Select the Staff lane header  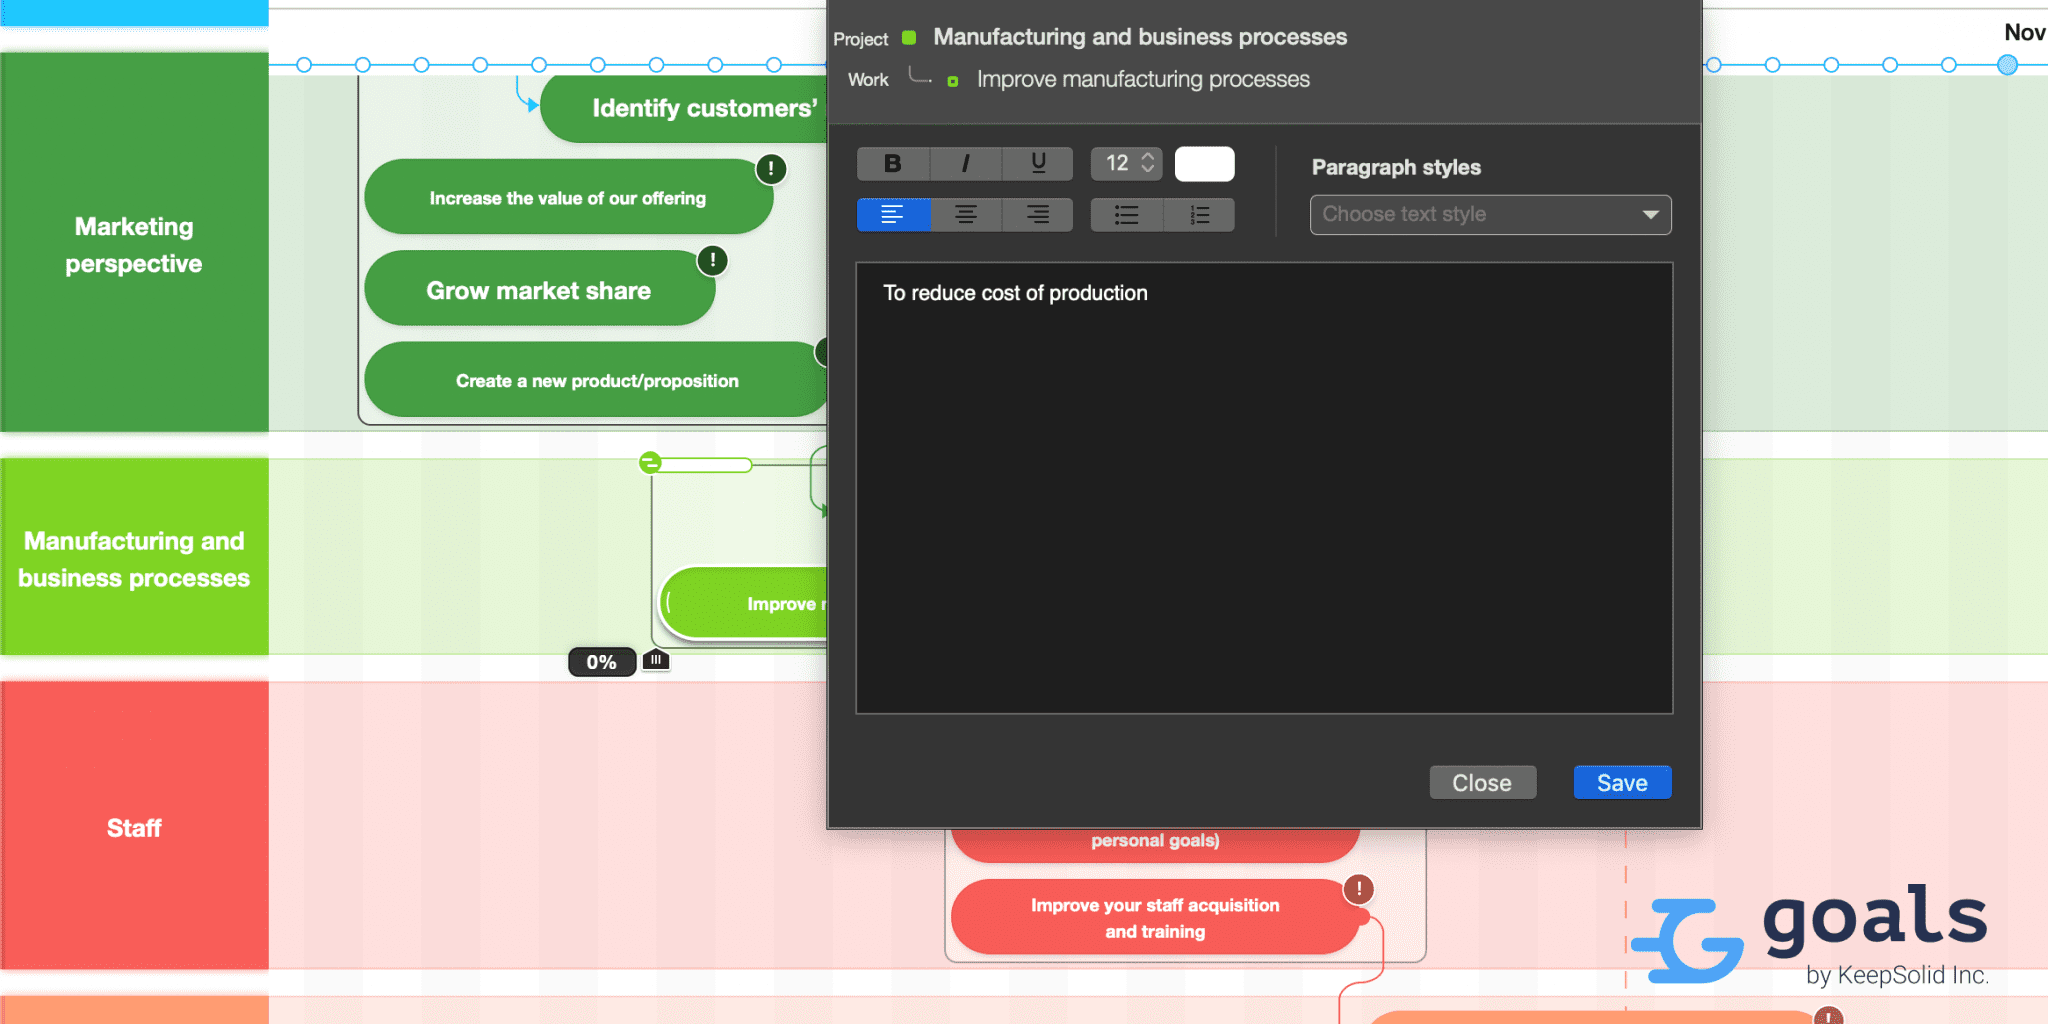coord(134,827)
